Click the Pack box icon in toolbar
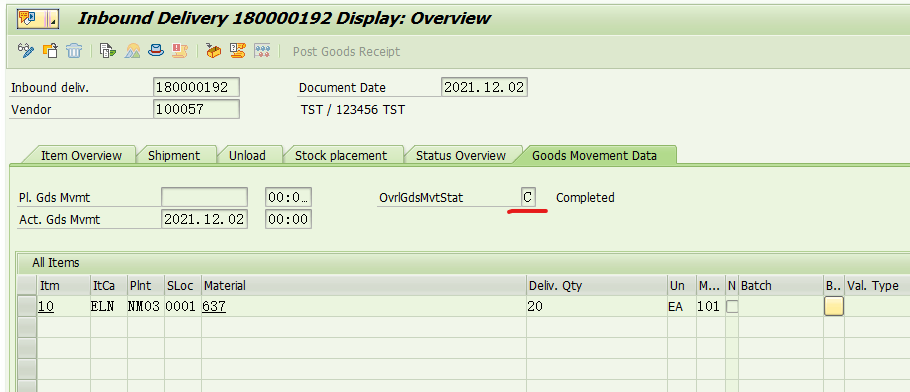The image size is (910, 392). tap(214, 51)
